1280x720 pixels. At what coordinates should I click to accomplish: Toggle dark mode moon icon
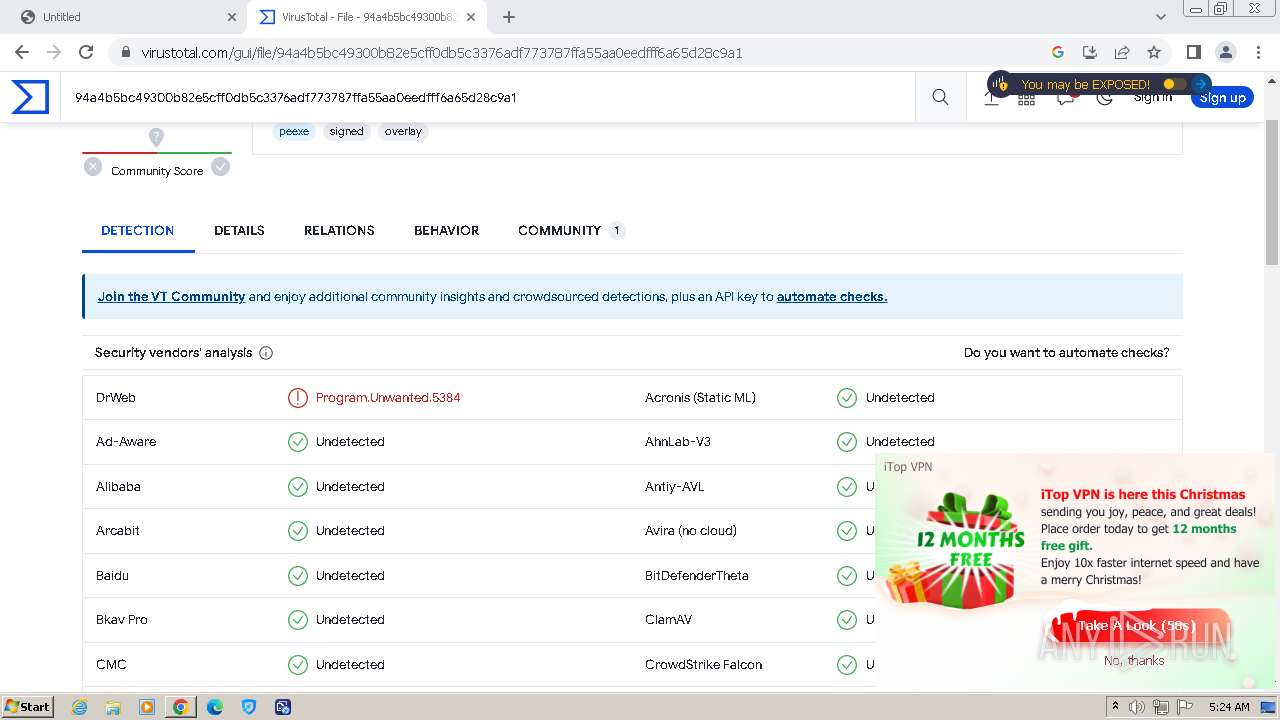coord(1105,98)
